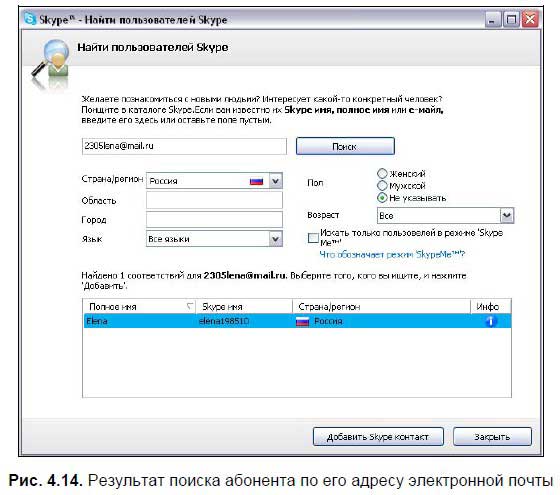Click the Skype logo in the title bar
Screen dimensions: 560x495
[x=30, y=19]
